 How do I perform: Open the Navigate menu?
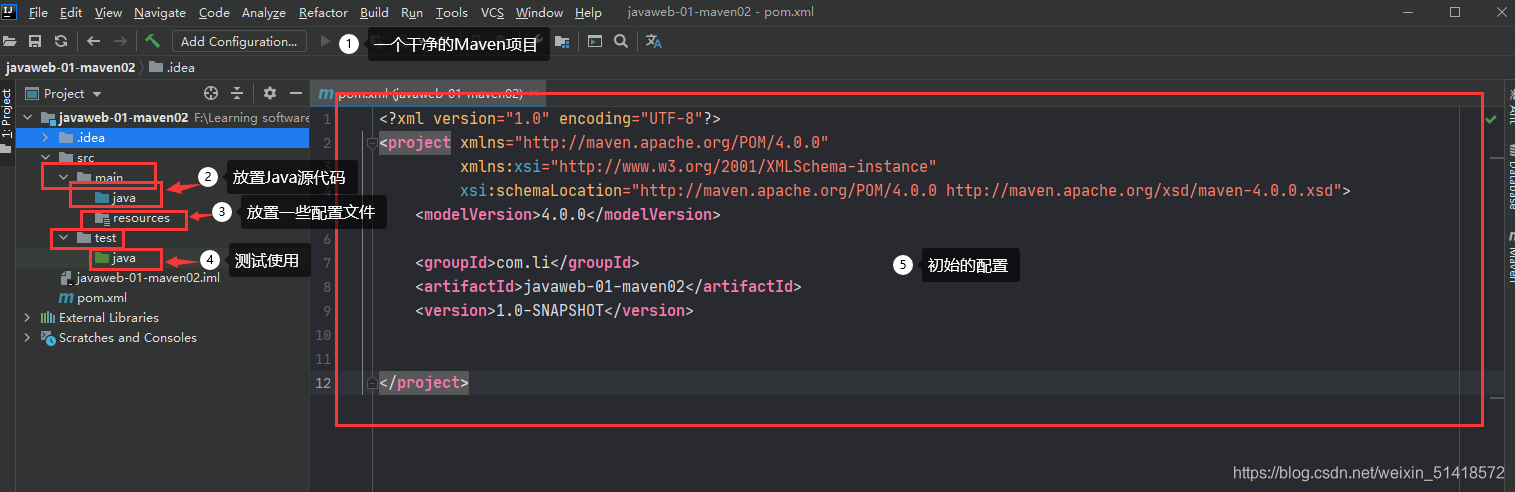(x=160, y=13)
